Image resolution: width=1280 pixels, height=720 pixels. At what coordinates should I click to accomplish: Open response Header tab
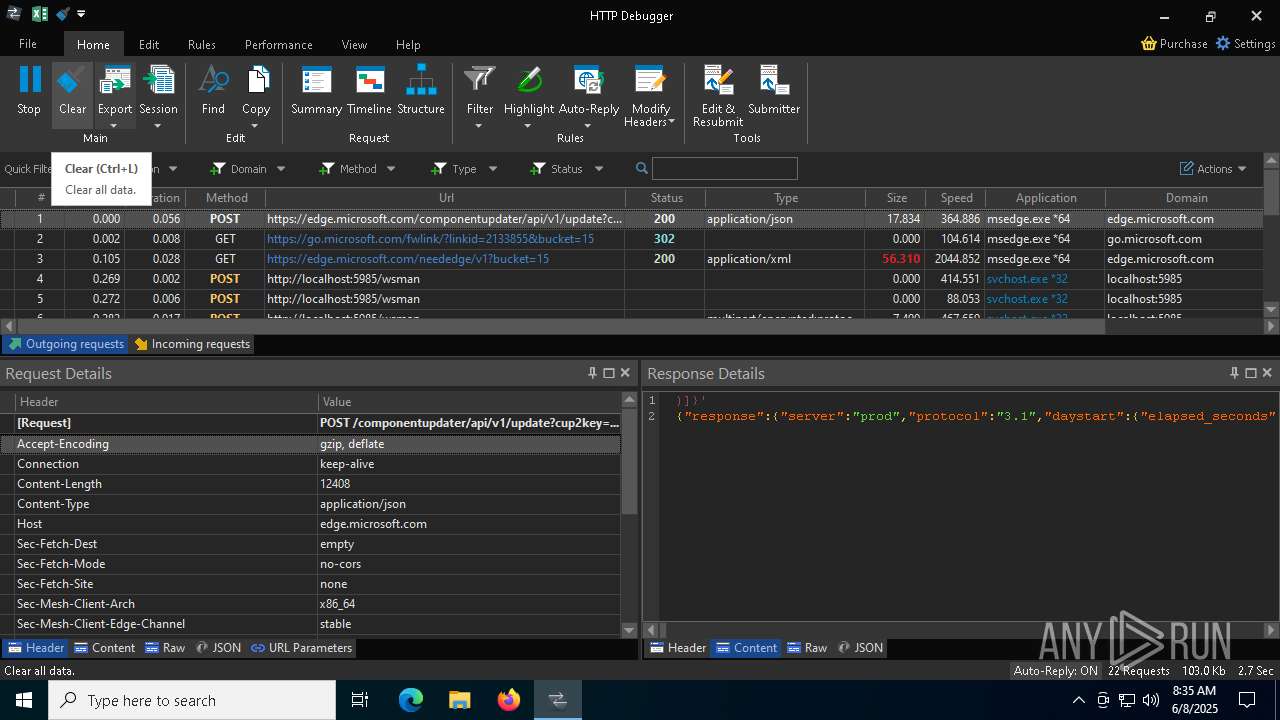pyautogui.click(x=677, y=648)
